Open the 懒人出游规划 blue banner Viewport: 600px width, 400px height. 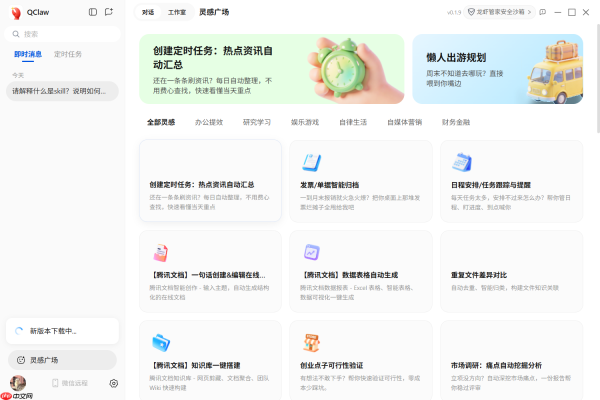[497, 69]
